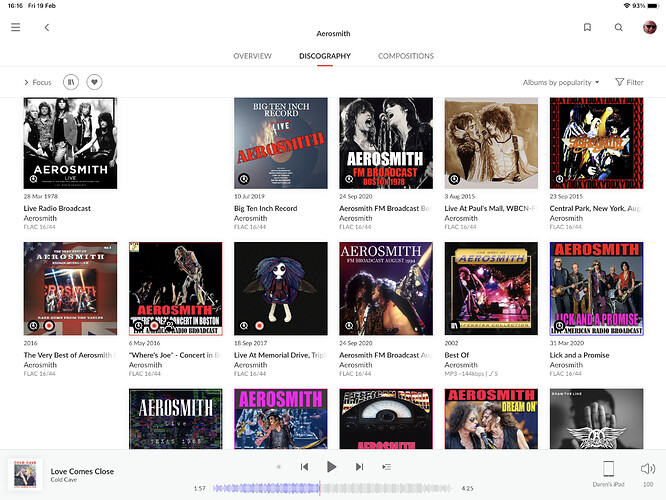Click Qobuz badge on Memorial Drive cover

point(244,326)
